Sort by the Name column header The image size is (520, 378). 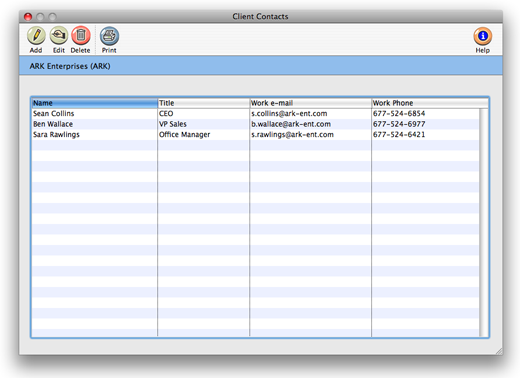pos(94,103)
